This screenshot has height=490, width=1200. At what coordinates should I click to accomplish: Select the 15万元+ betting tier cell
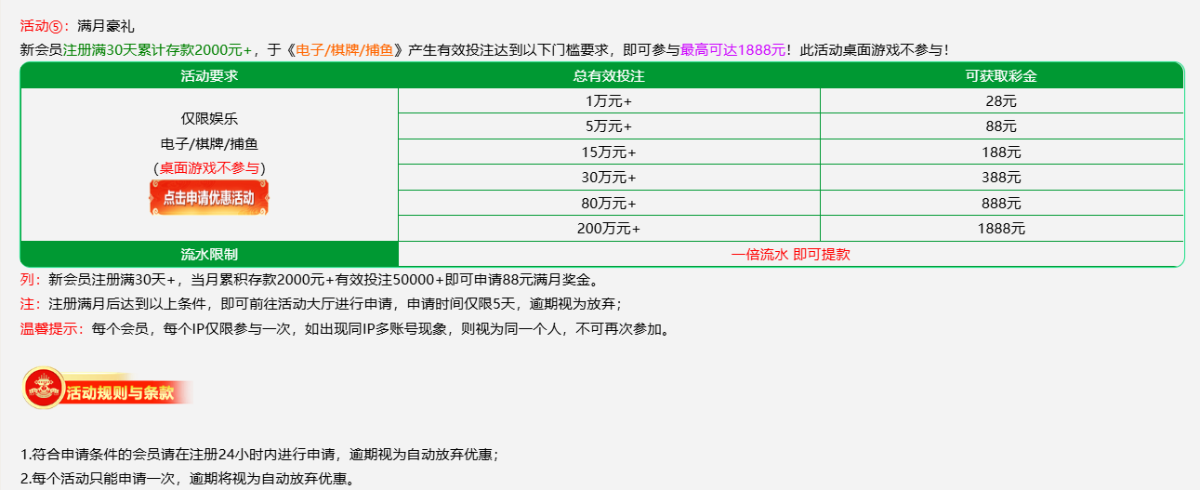pos(608,152)
